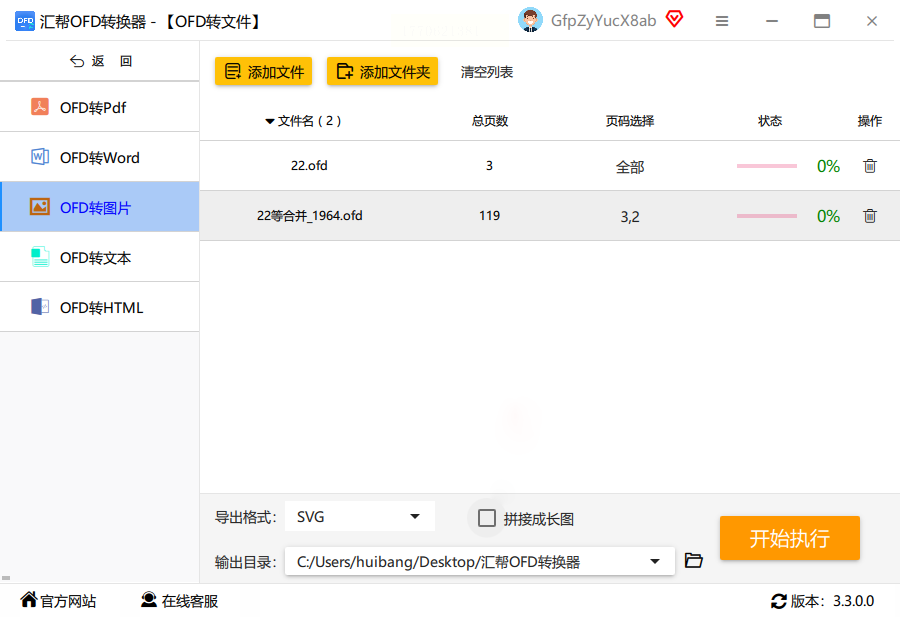Expand the 输出目录 path dropdown

[x=655, y=562]
